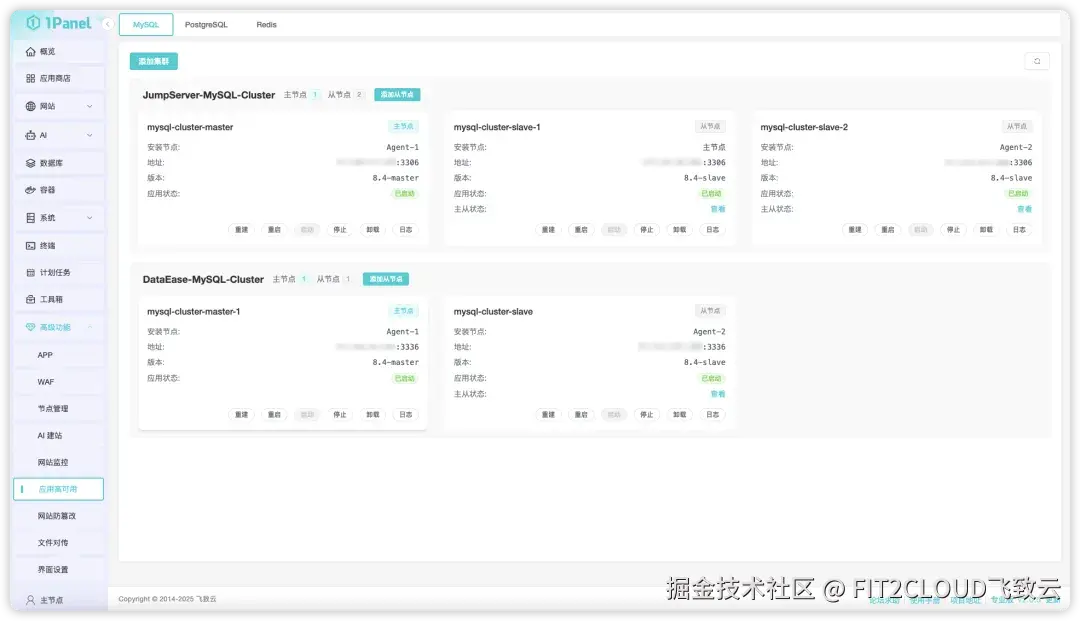Click 停止 on mysql-cluster-slave-2 card

953,230
